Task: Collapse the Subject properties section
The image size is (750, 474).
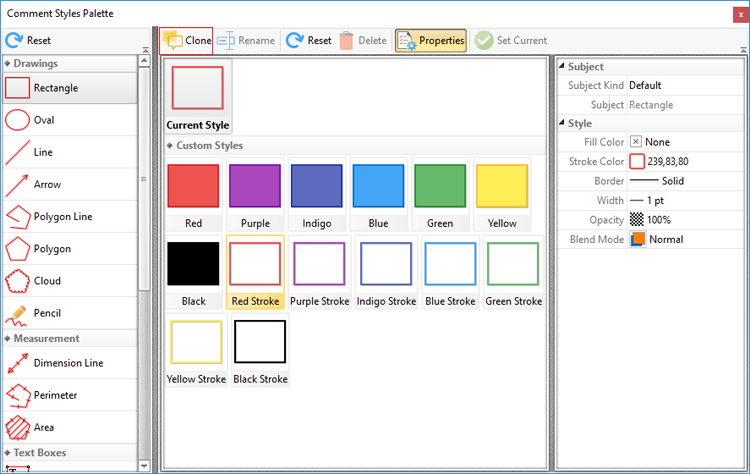Action: [x=561, y=67]
